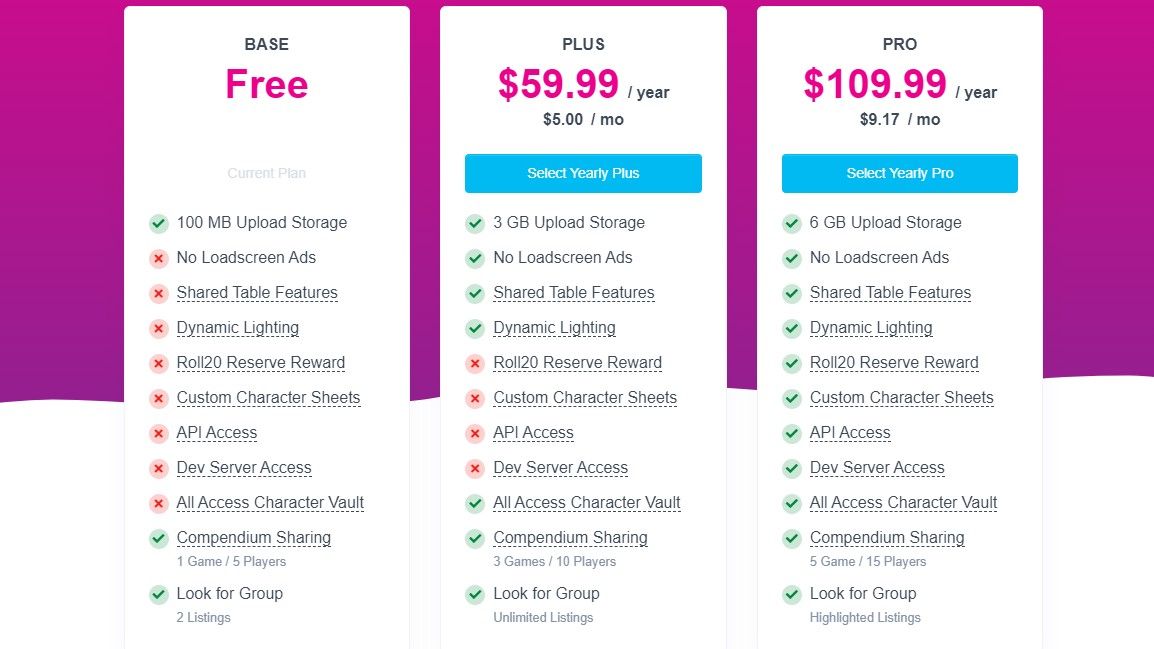Image resolution: width=1154 pixels, height=649 pixels.
Task: Click the red X beside Plus Custom Character Sheets
Action: (x=475, y=398)
